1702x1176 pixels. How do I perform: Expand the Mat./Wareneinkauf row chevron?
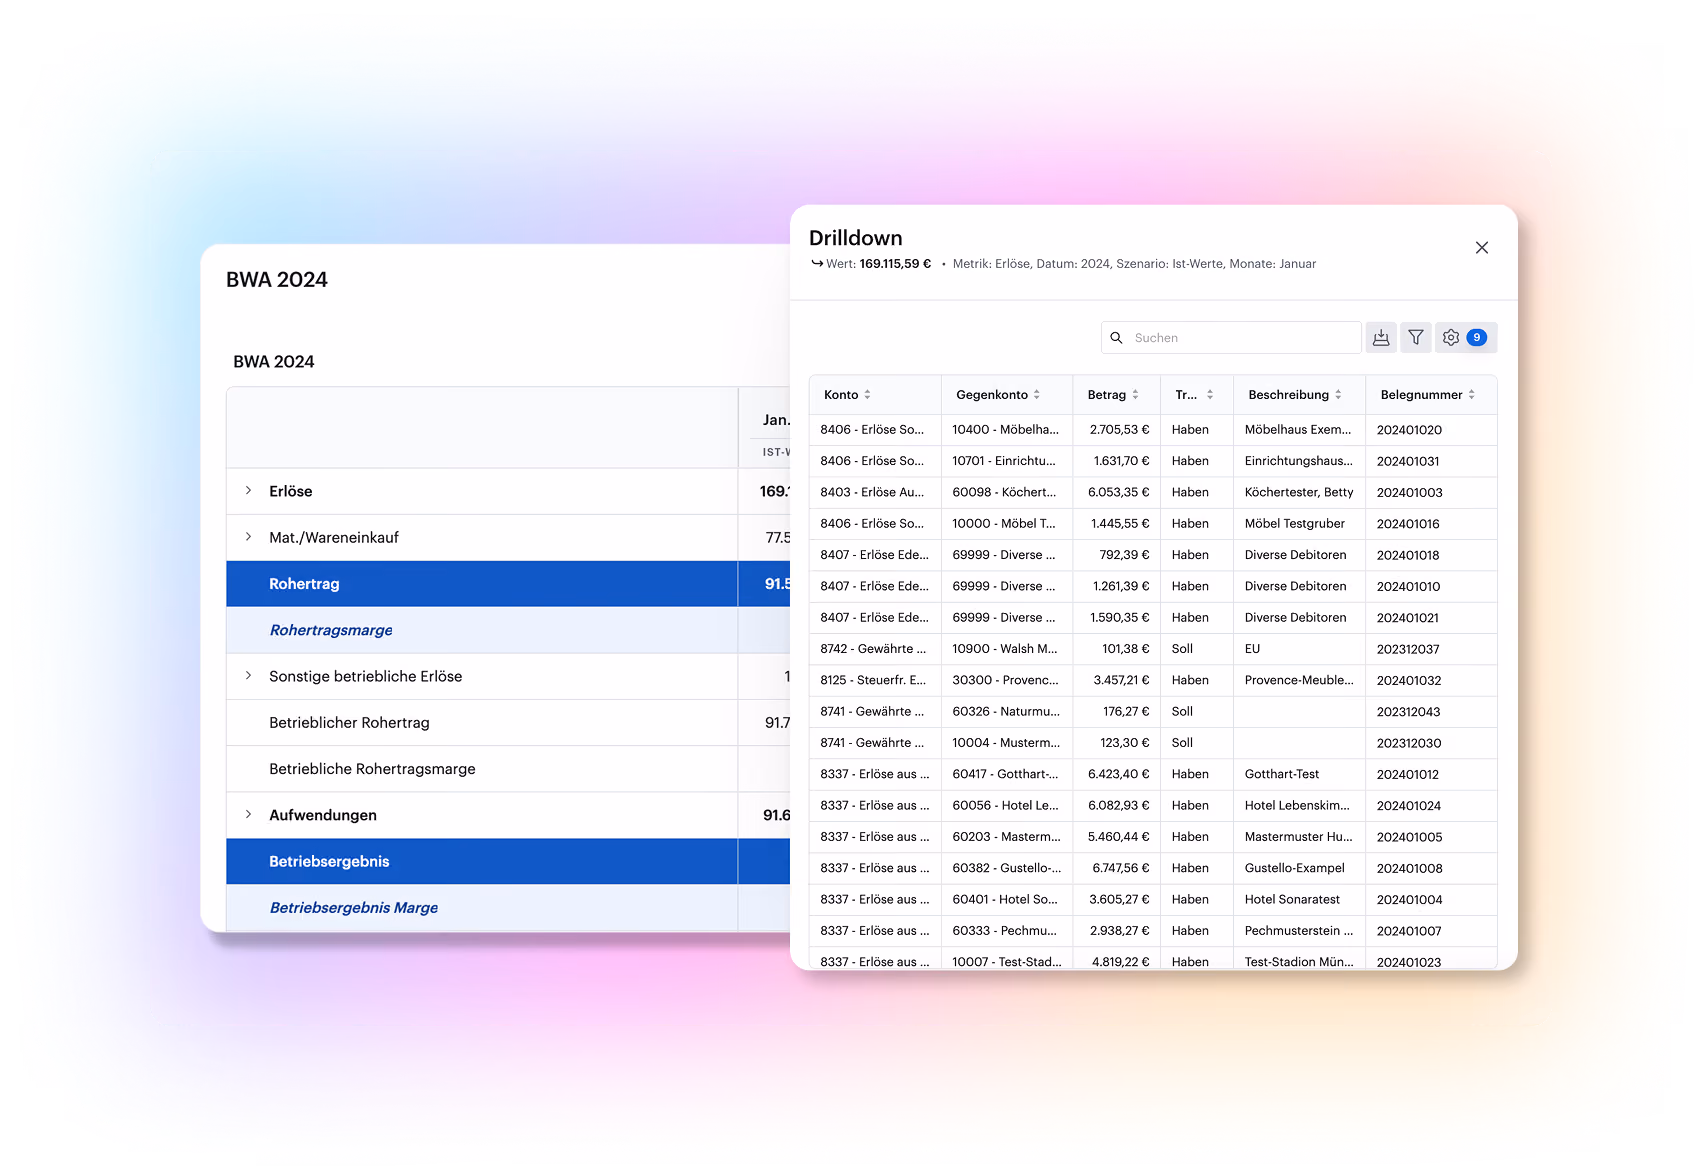point(248,537)
